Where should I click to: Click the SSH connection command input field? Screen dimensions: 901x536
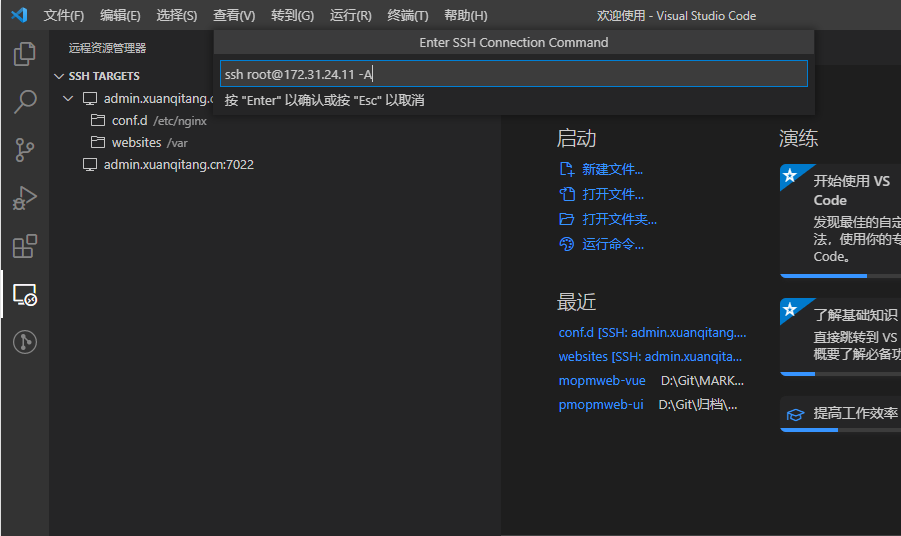pyautogui.click(x=514, y=74)
